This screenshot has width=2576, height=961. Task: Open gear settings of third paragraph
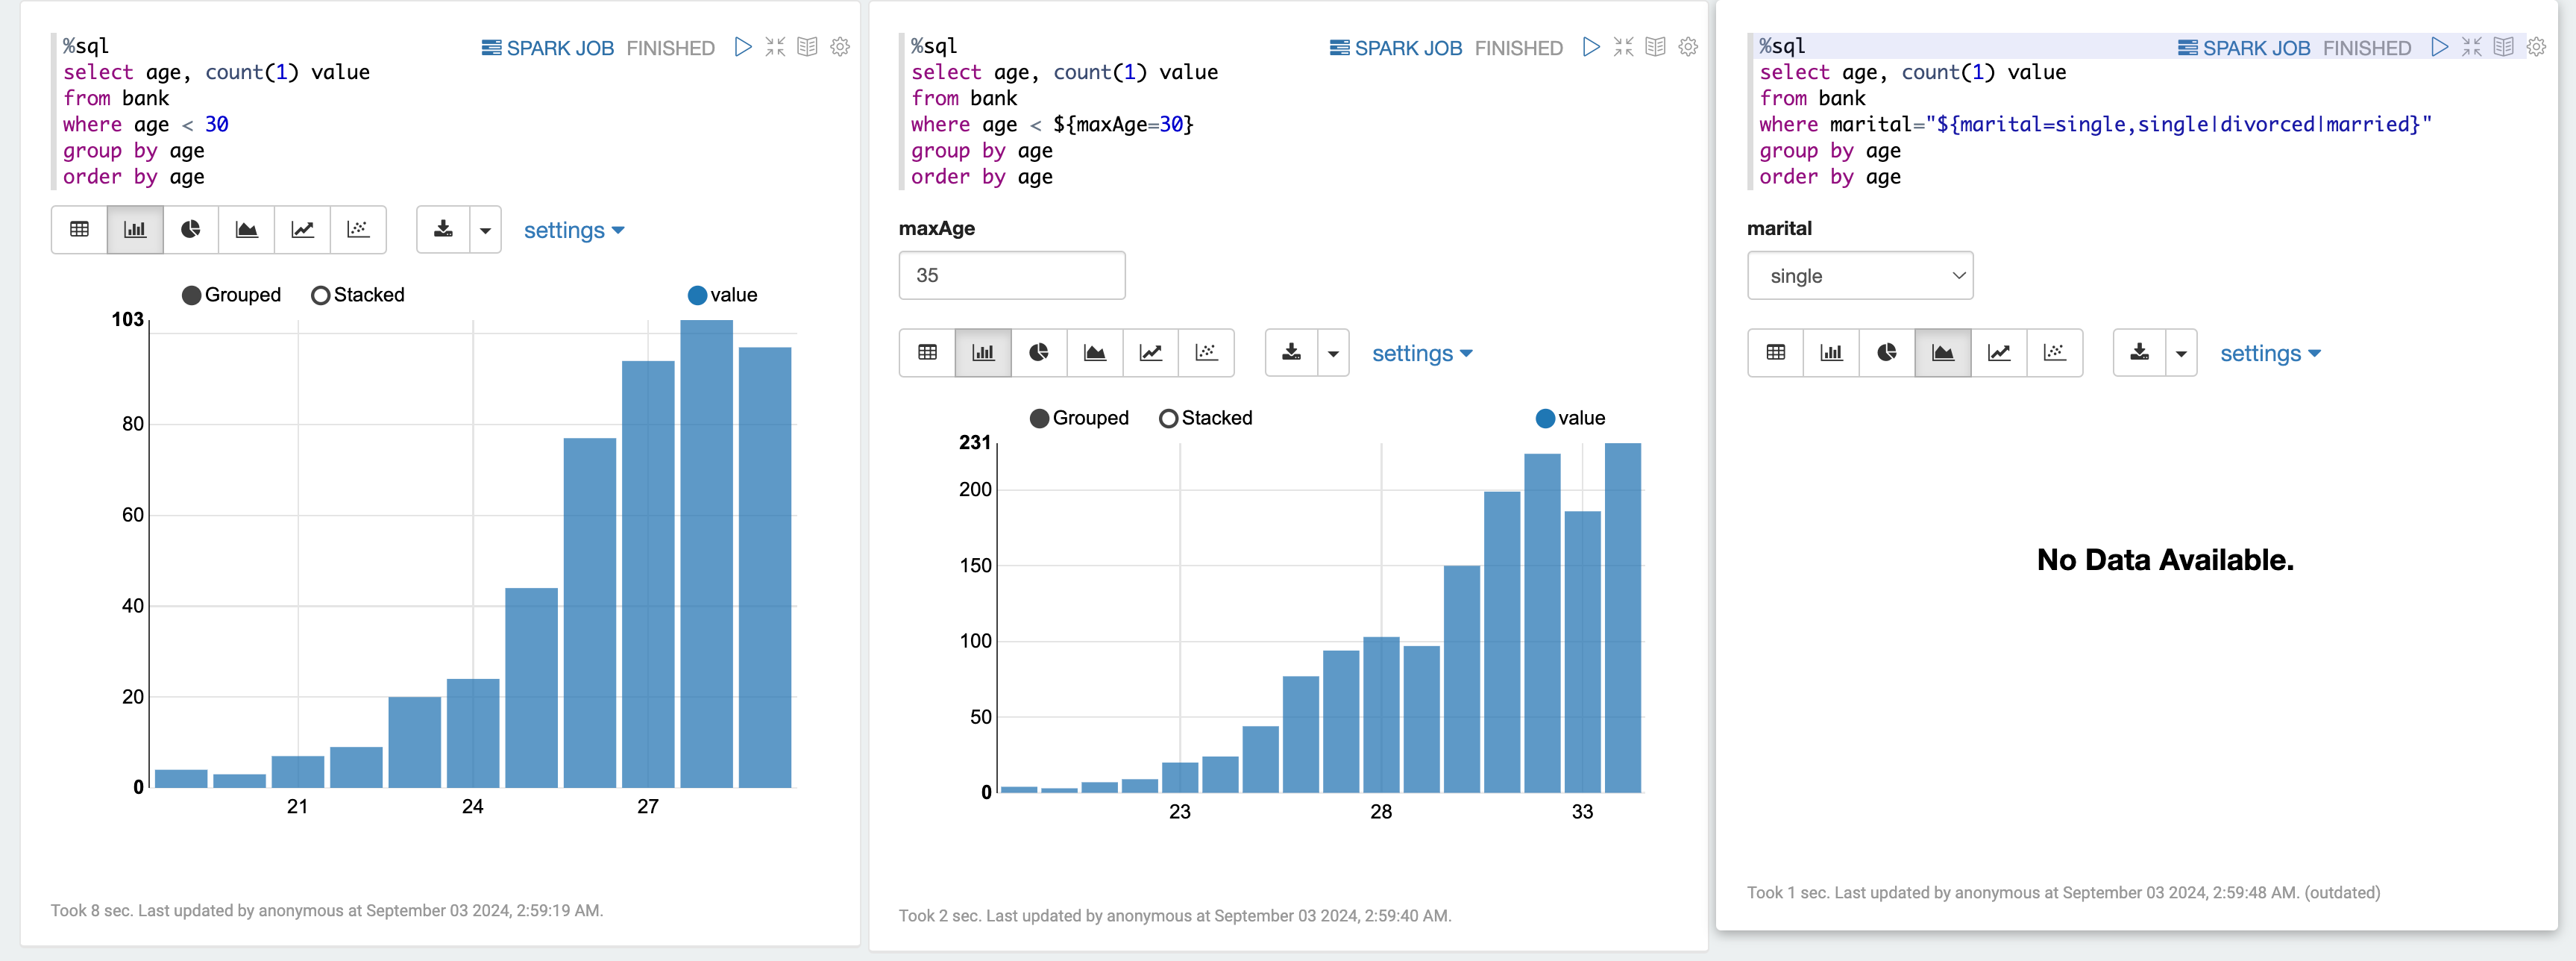(2536, 47)
